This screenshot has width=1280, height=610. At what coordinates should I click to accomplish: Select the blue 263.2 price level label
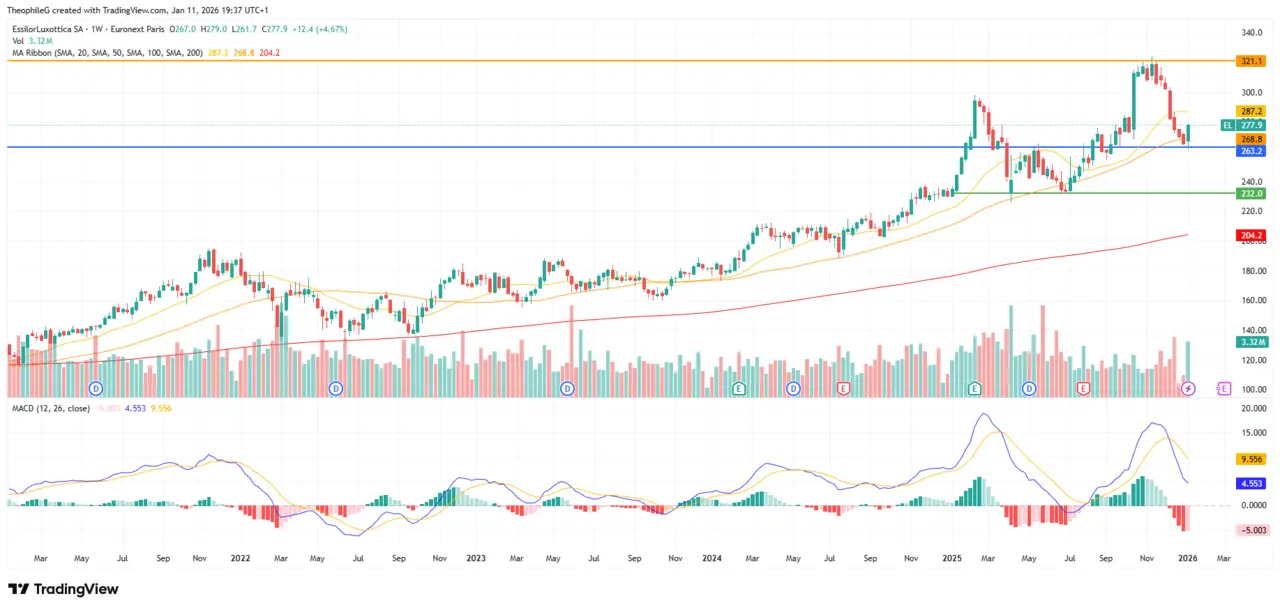(1251, 151)
